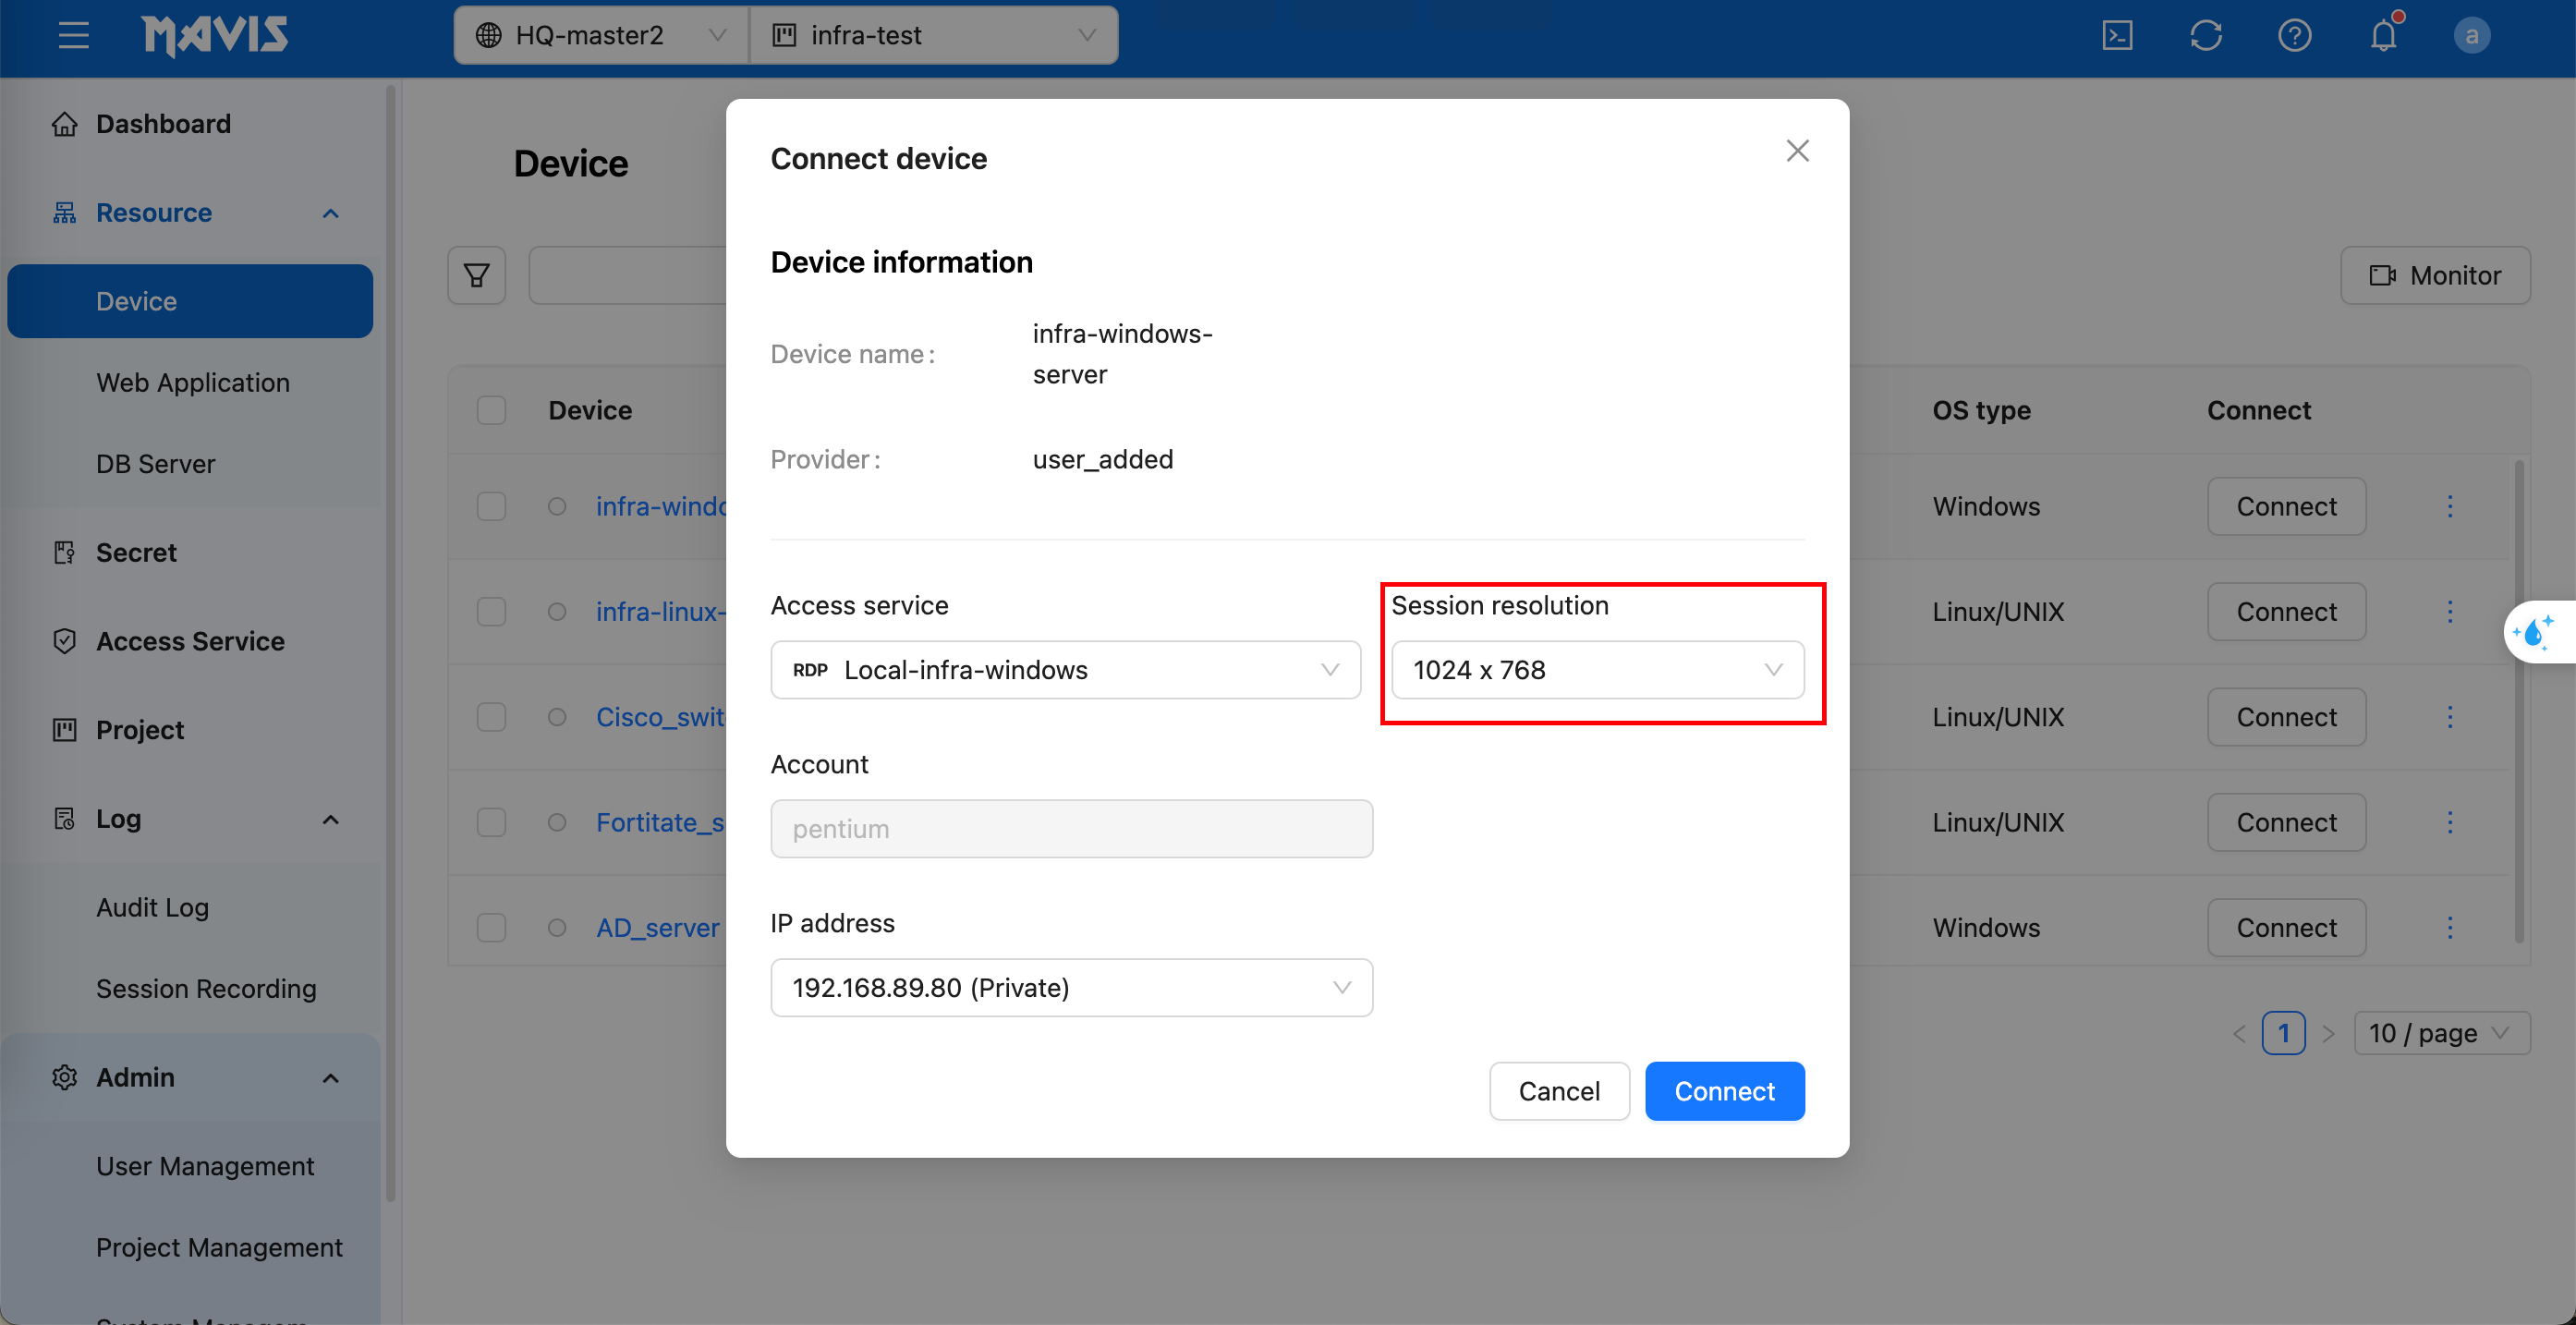
Task: Toggle the select-all devices checkbox
Action: tap(491, 410)
